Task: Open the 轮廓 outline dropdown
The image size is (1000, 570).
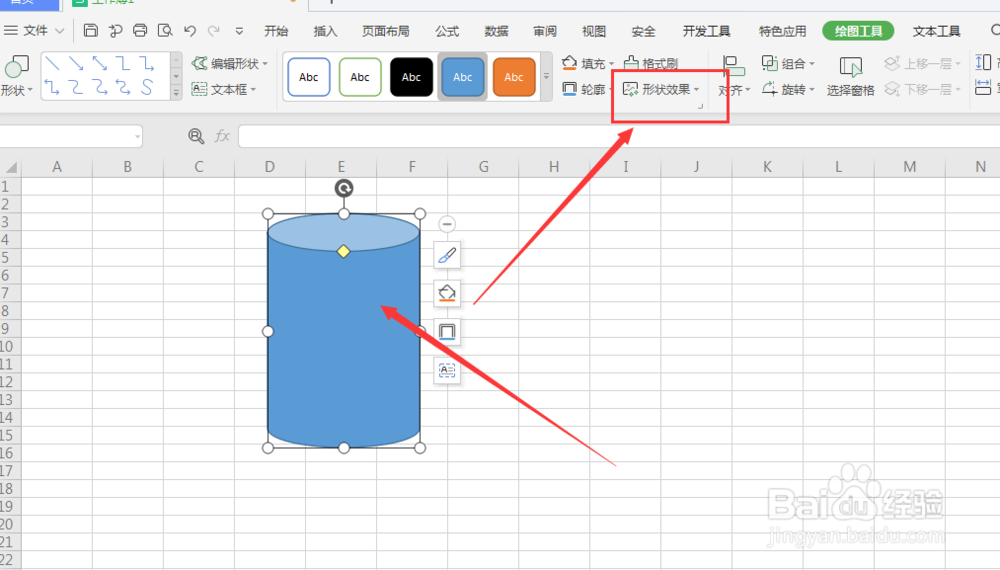Action: point(587,89)
